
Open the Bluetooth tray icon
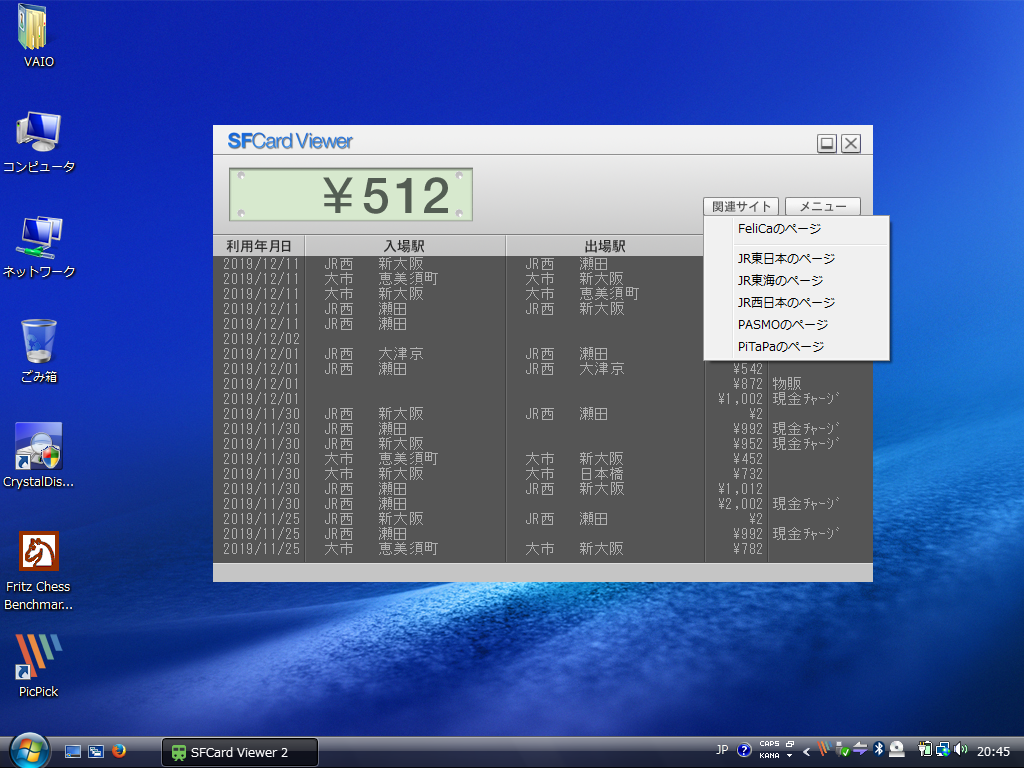[879, 749]
